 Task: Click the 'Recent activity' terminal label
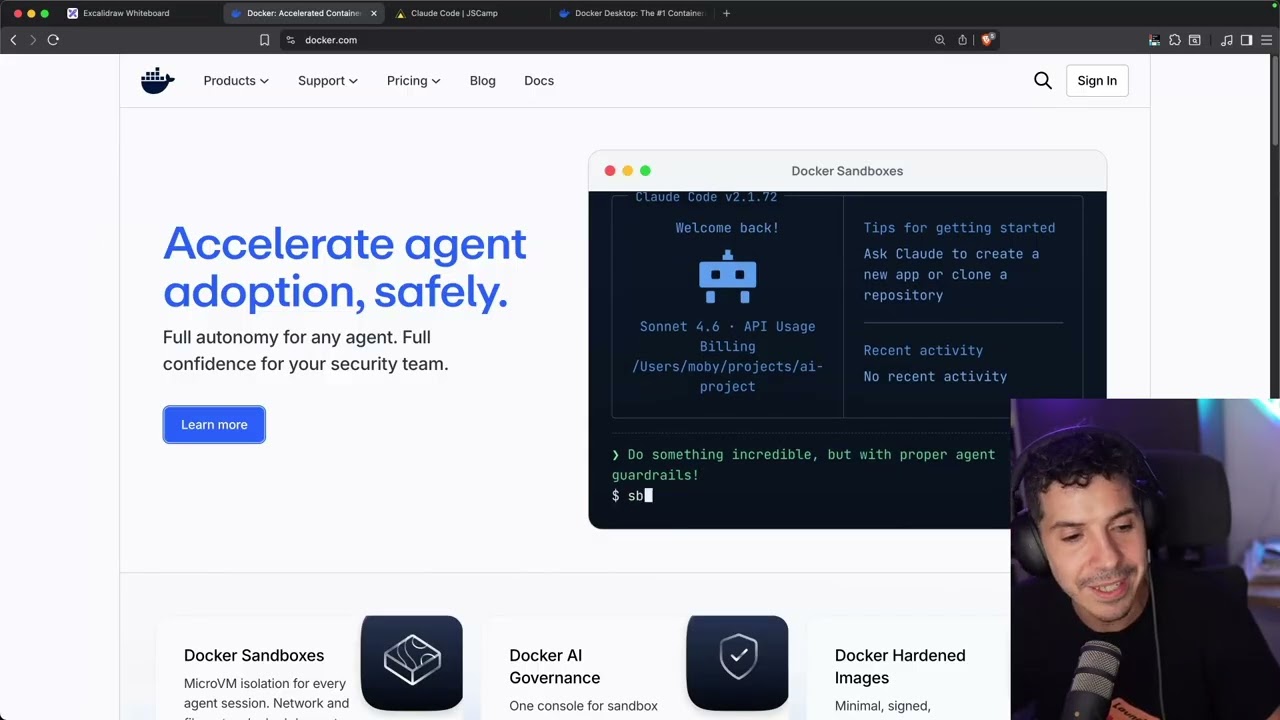coord(923,351)
